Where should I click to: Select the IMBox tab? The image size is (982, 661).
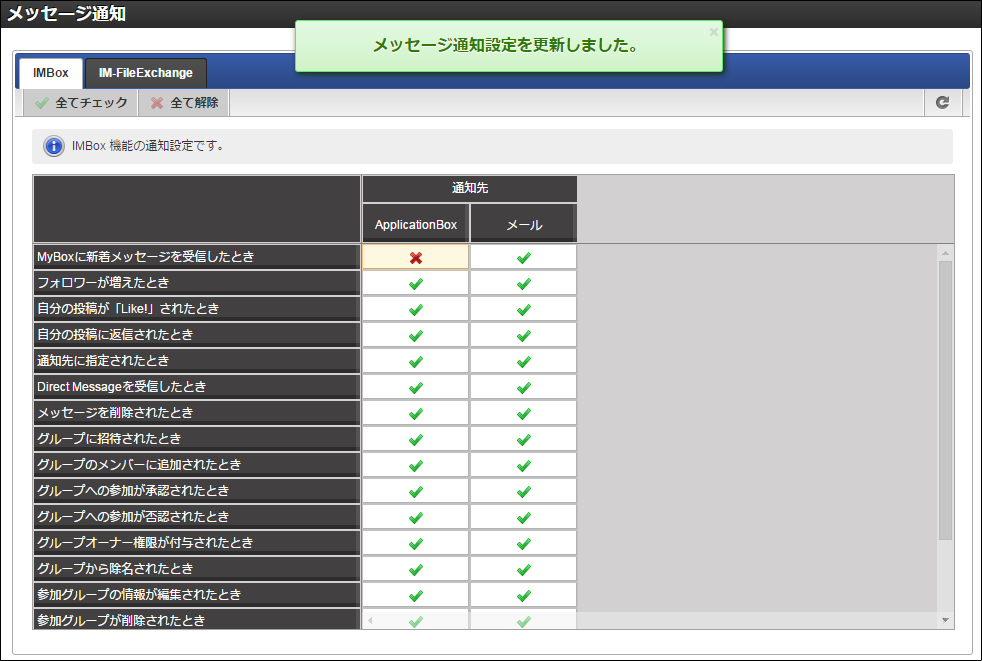coord(51,73)
